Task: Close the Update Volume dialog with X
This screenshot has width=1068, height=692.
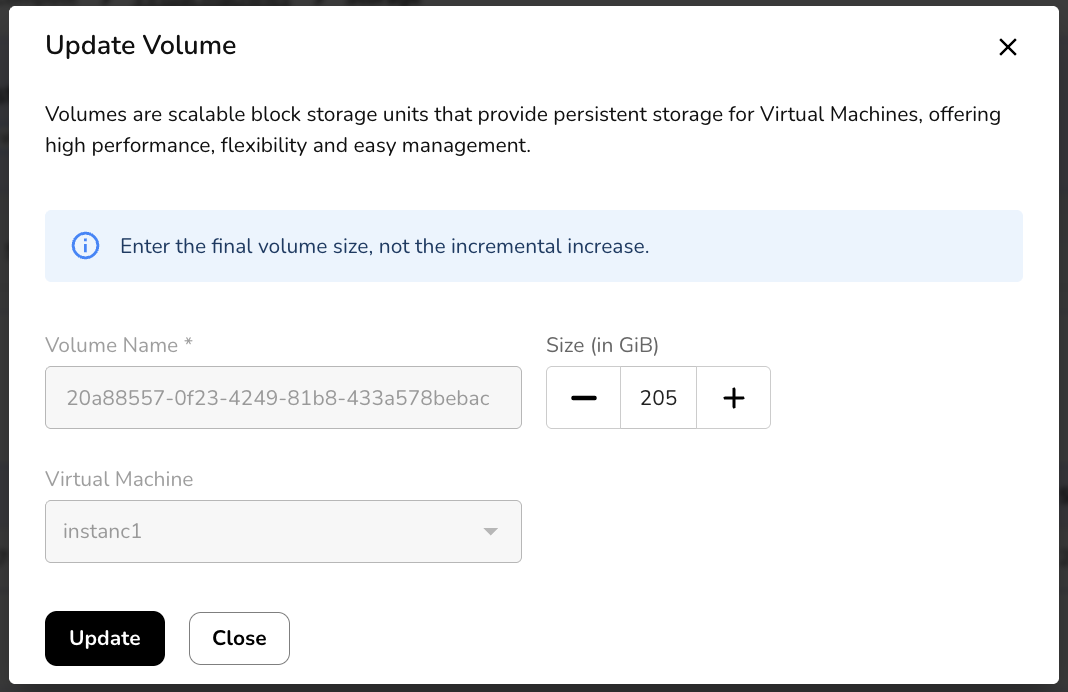Action: point(1007,47)
